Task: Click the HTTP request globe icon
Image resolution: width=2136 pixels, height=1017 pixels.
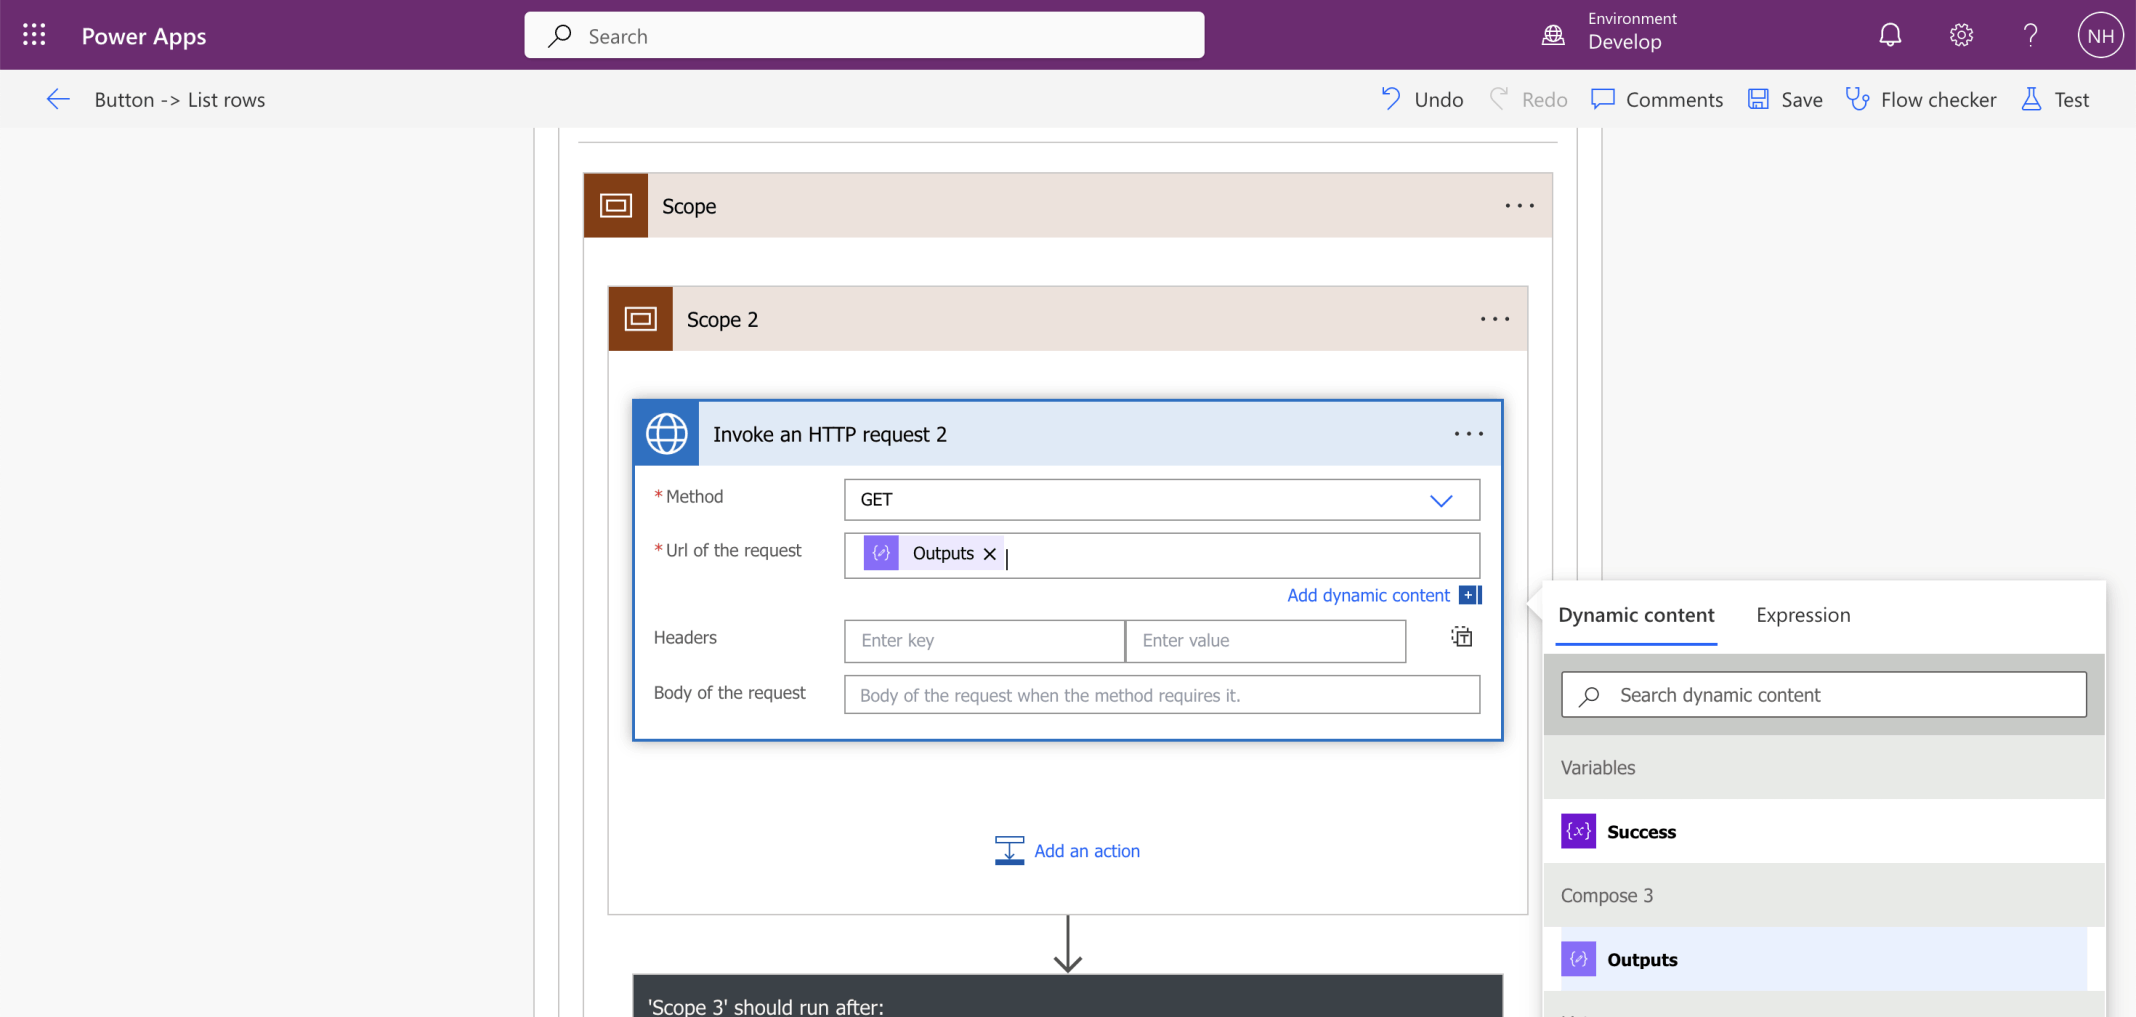Action: pos(667,434)
